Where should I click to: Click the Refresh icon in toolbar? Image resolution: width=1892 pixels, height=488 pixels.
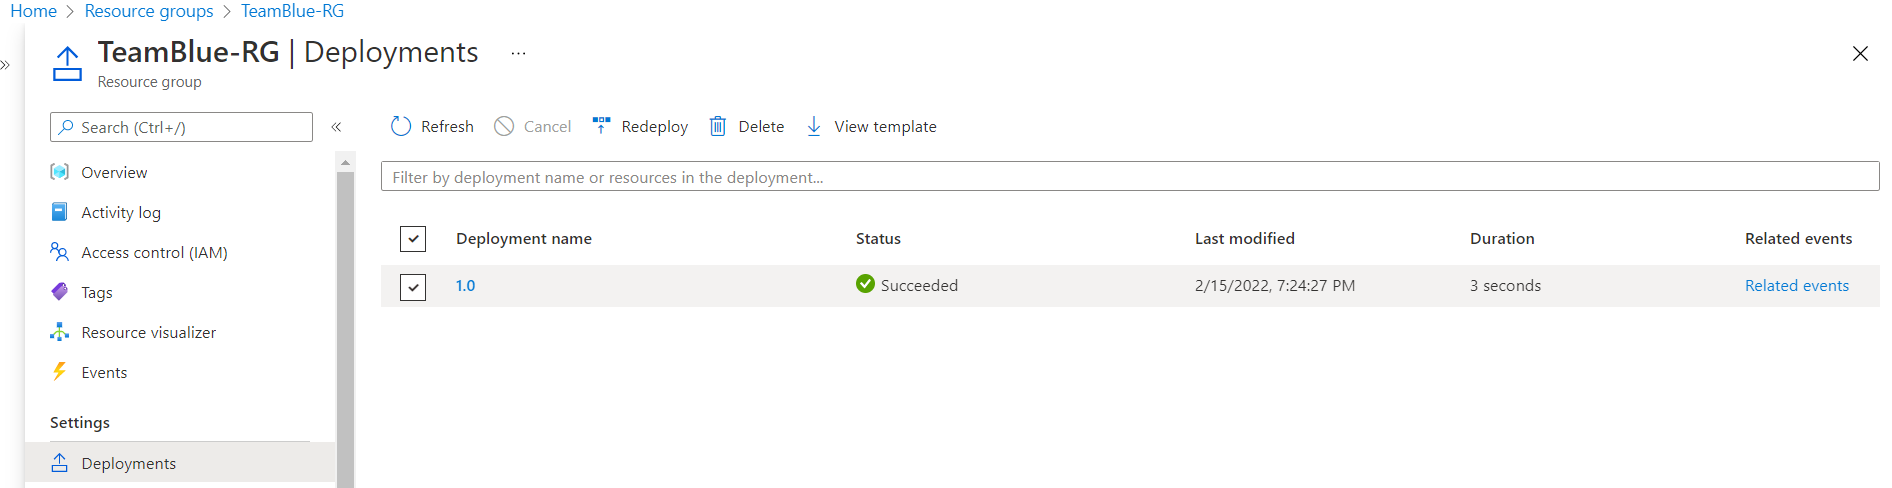401,126
